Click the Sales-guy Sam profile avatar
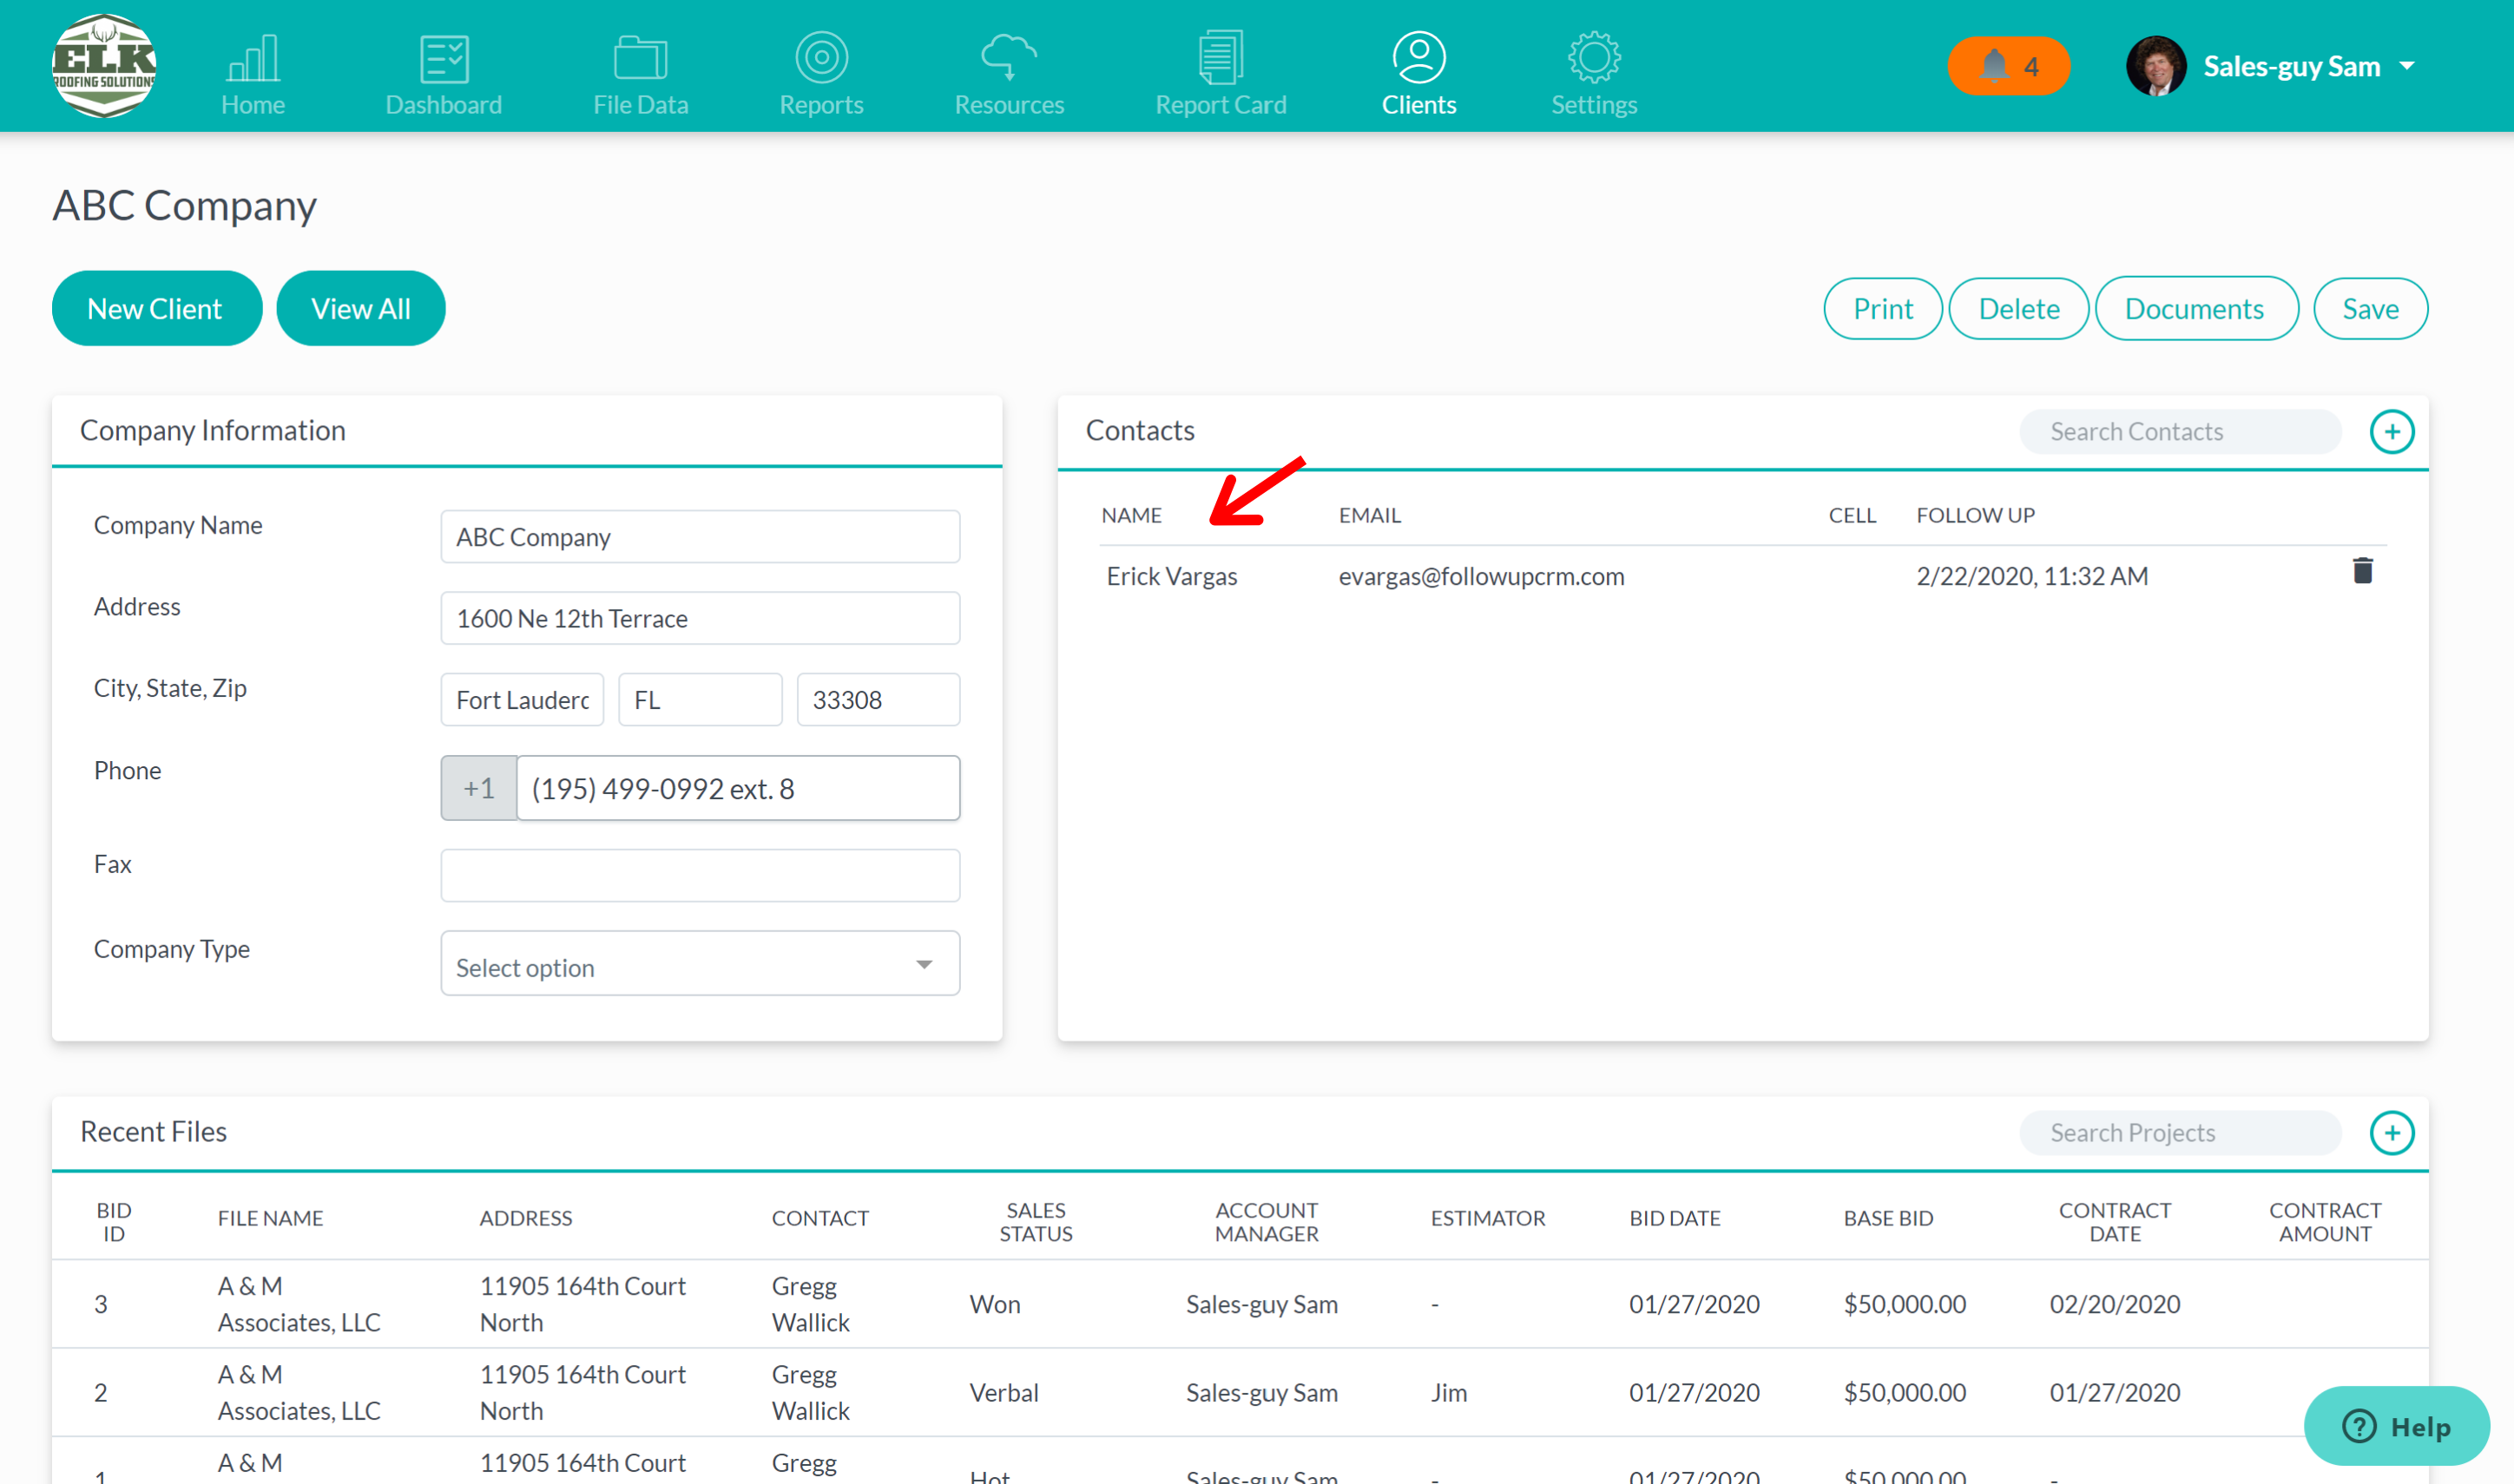This screenshot has height=1484, width=2514. click(2155, 66)
